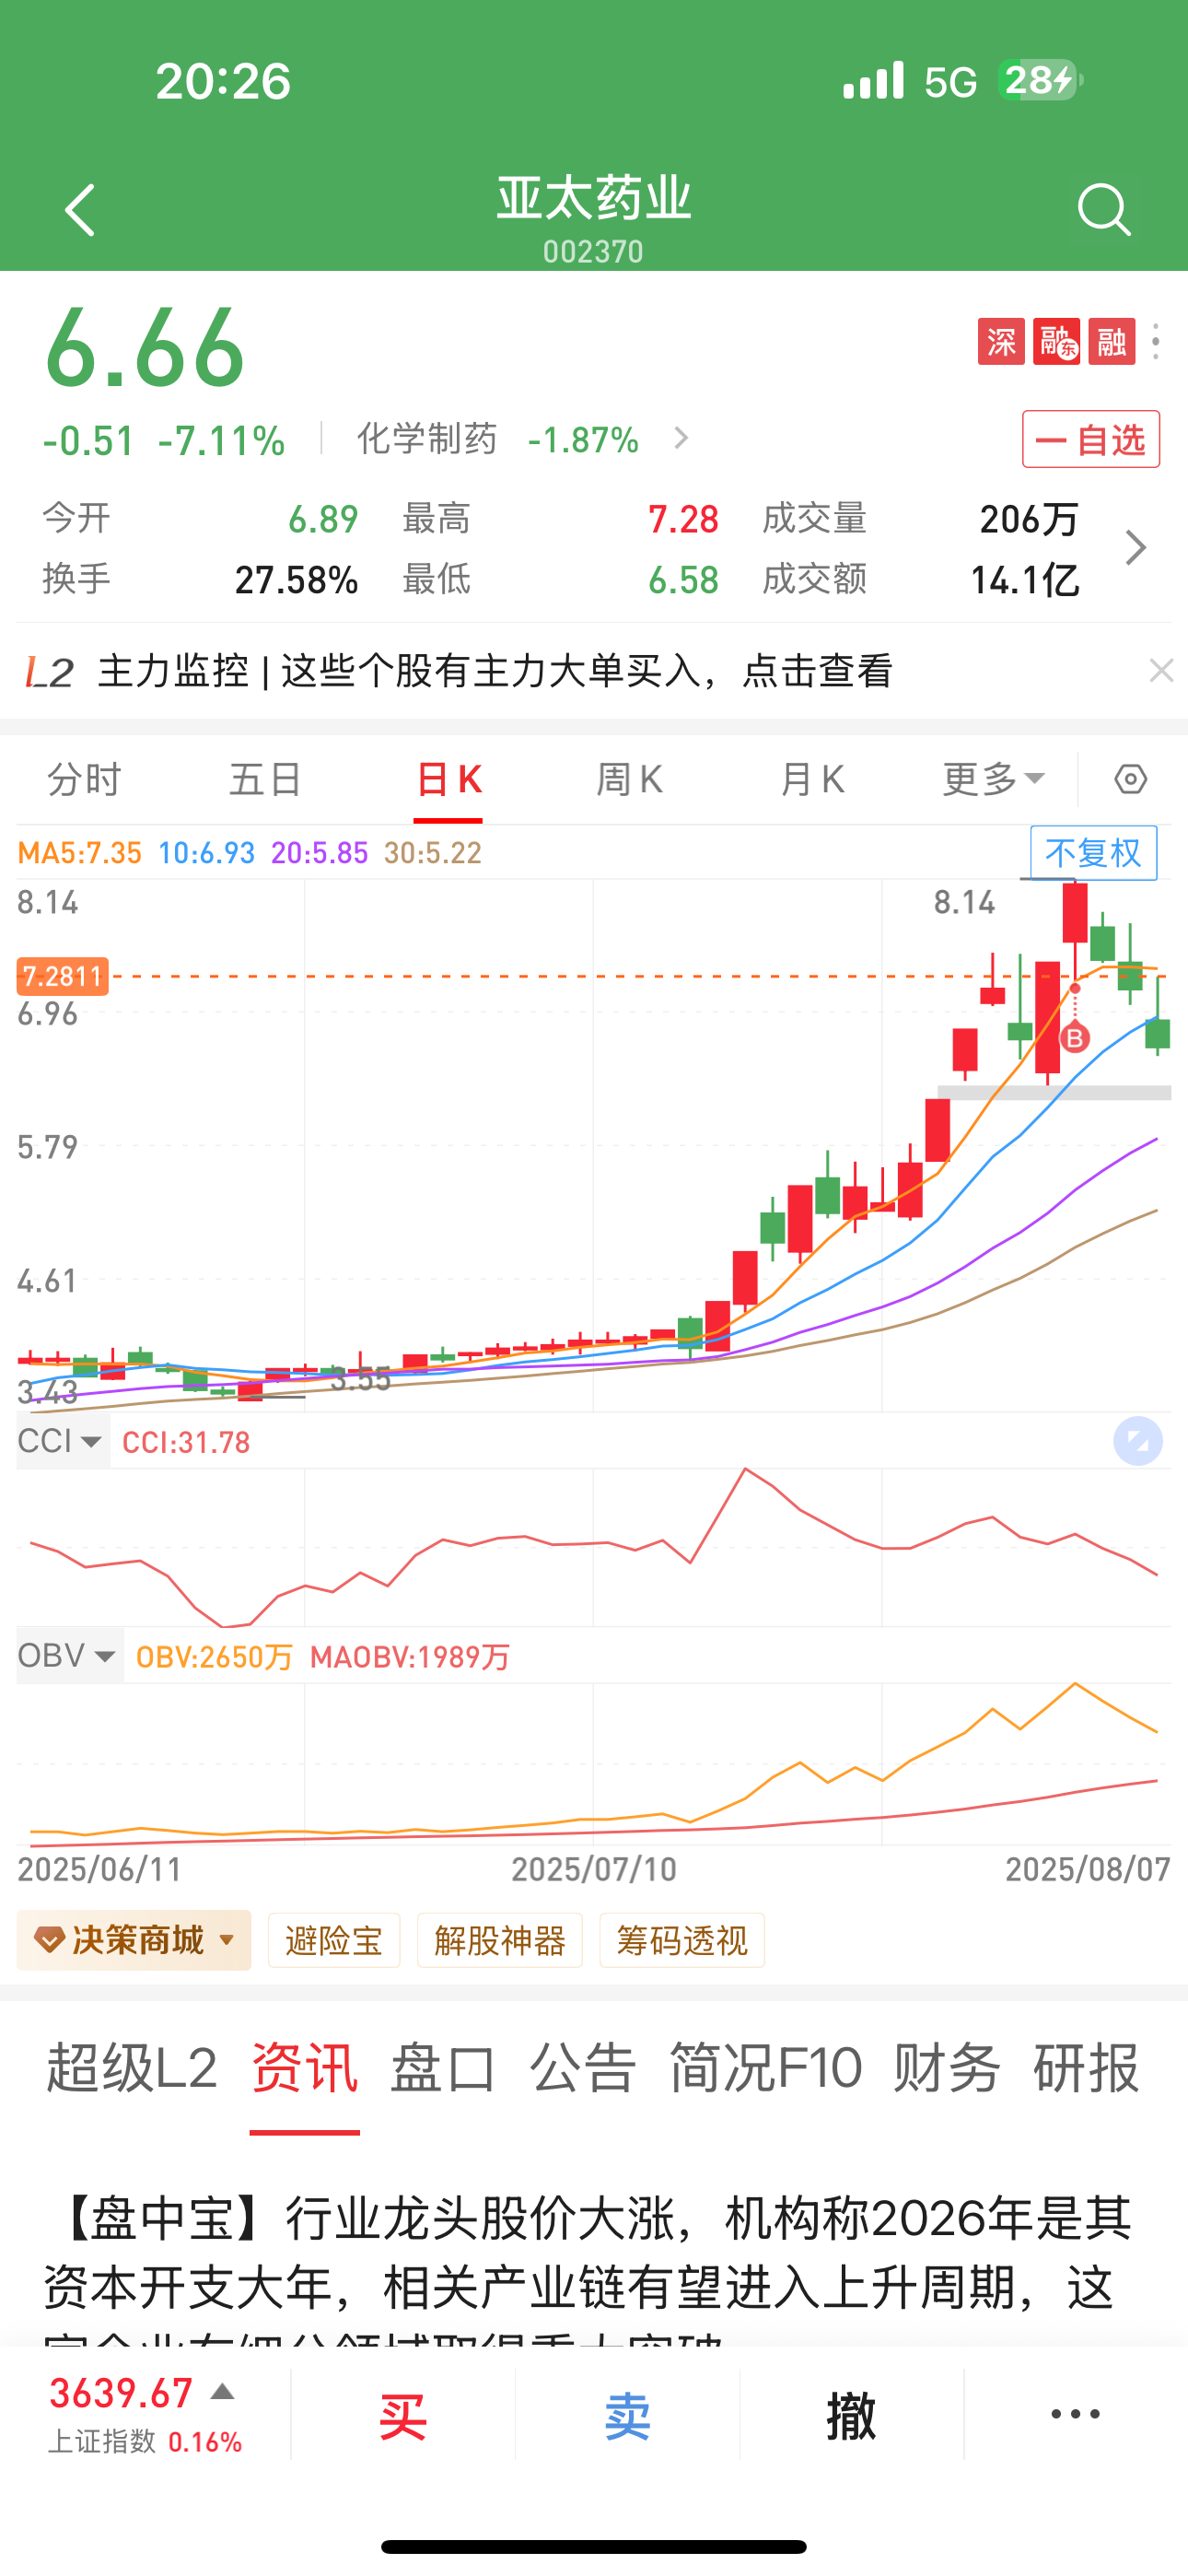This screenshot has width=1188, height=2576.
Task: Tap the 筹码透视 button
Action: (x=682, y=1940)
